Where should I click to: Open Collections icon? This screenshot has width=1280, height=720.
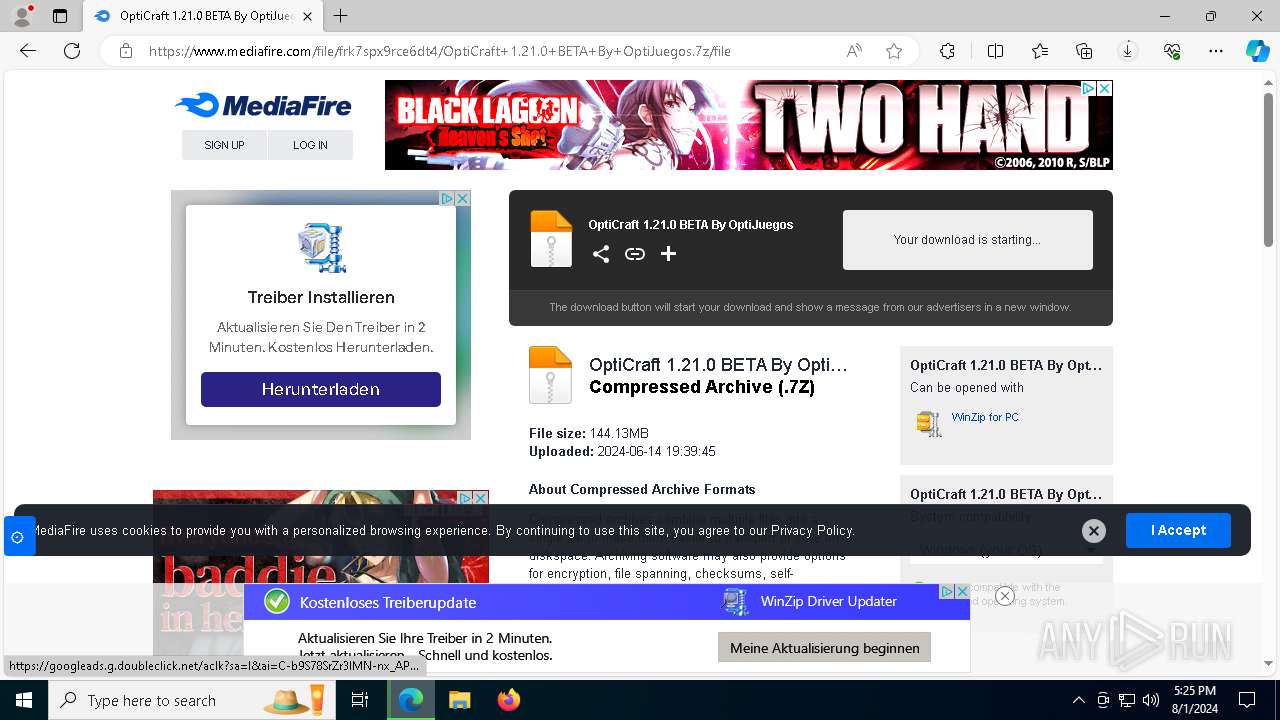1084,51
